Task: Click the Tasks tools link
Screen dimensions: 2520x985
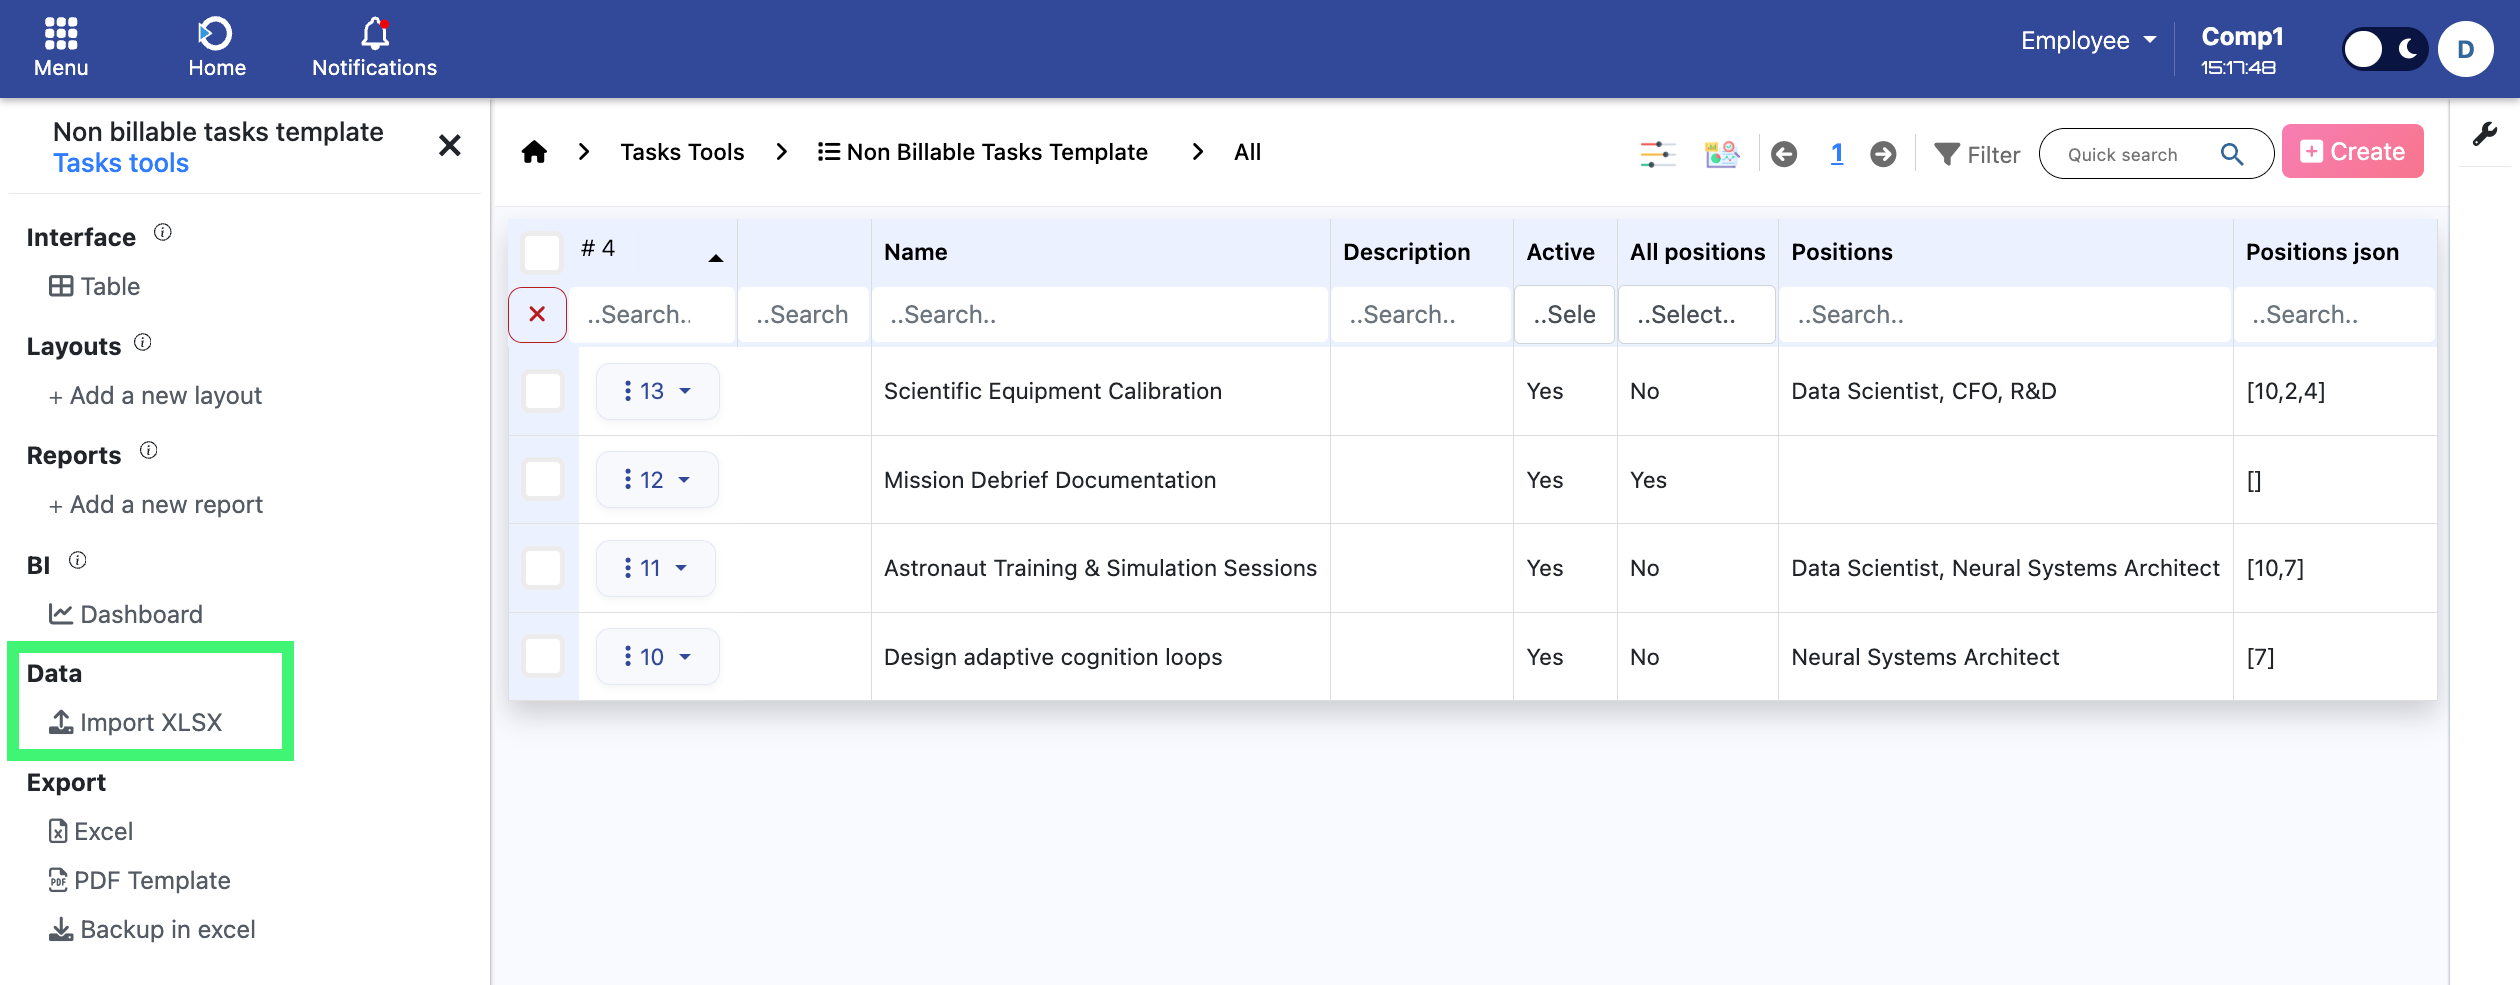Action: 121,163
